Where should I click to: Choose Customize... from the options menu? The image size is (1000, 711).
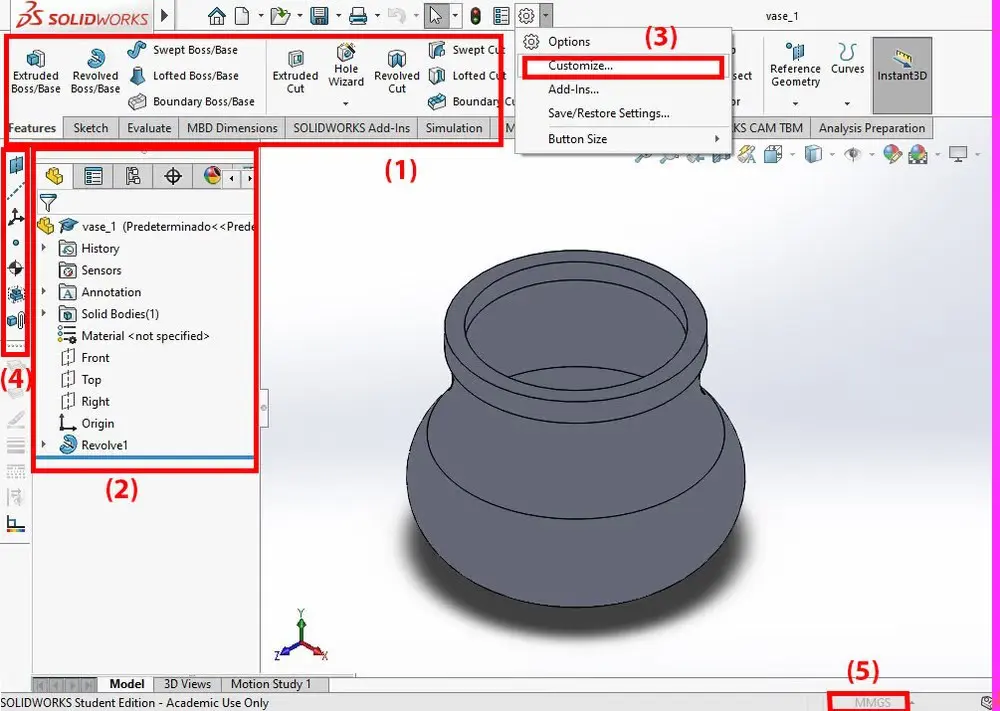580,66
